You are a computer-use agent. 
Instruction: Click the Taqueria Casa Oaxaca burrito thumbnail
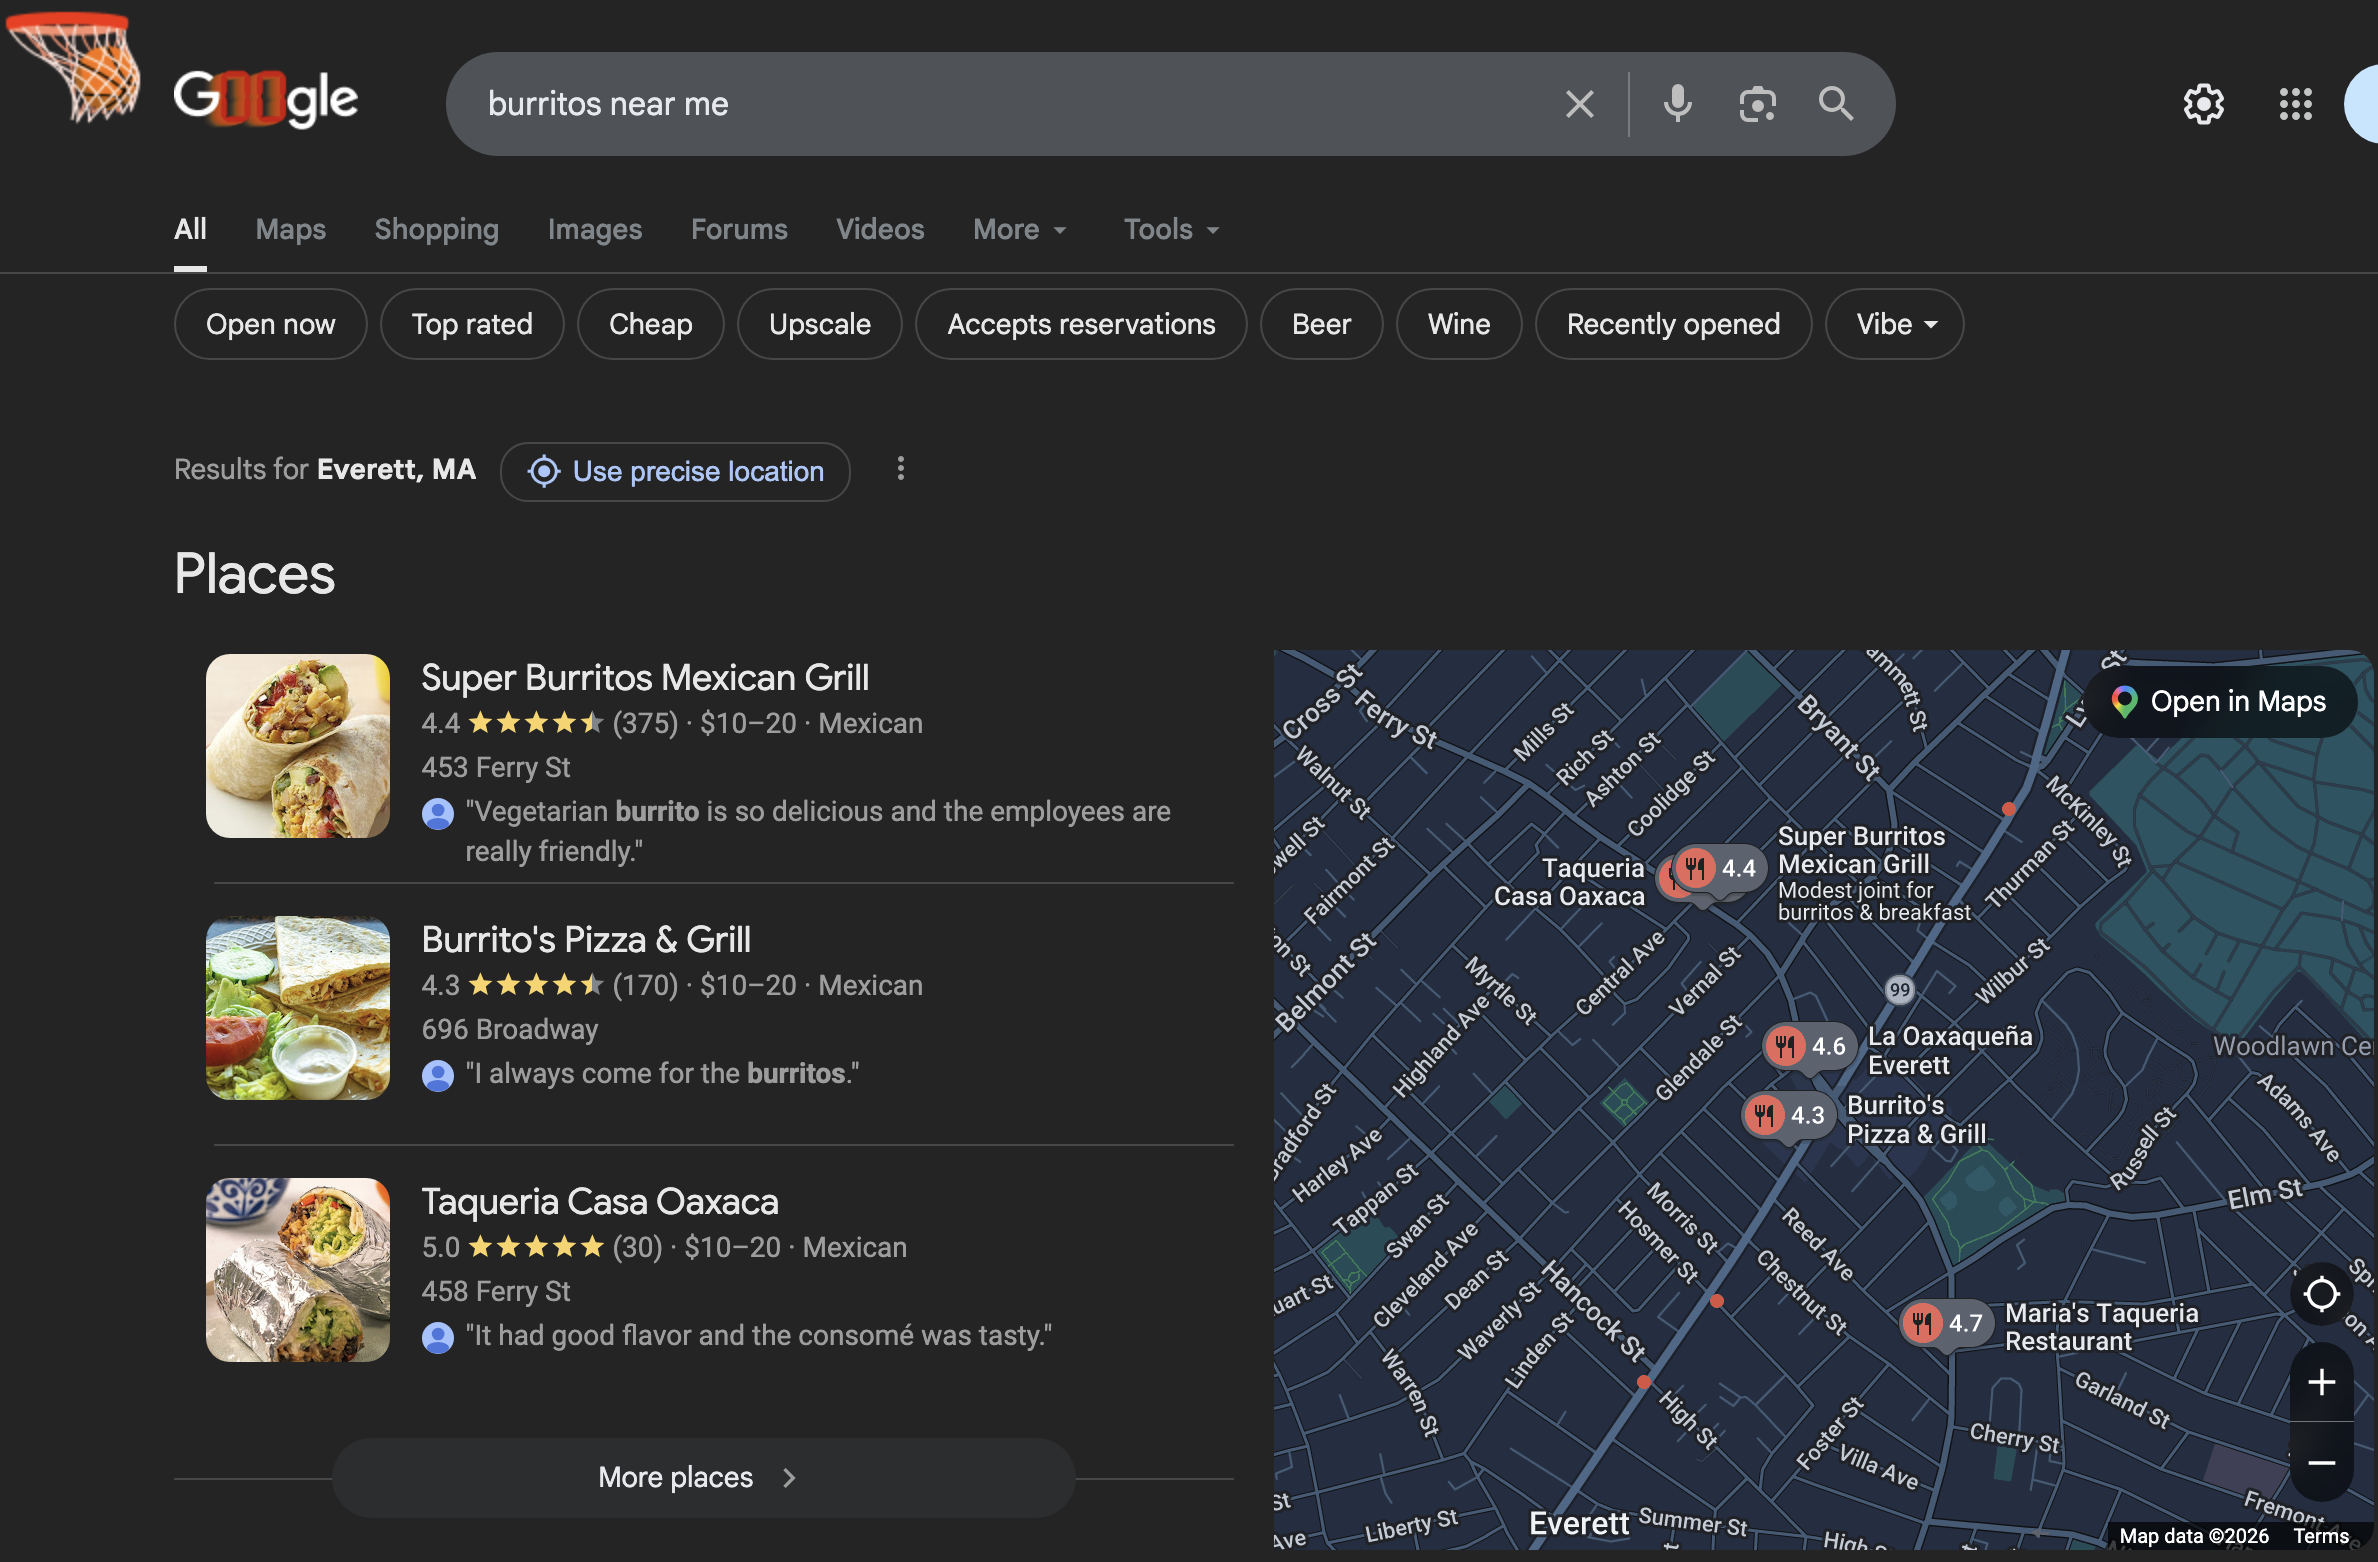pyautogui.click(x=297, y=1269)
